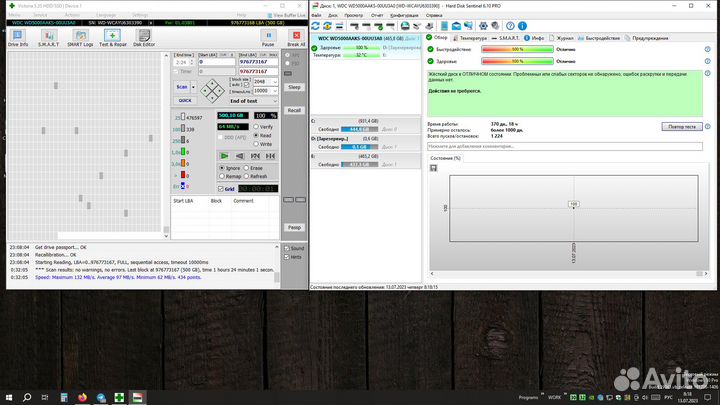
Task: Toggle the block size auto checkbox
Action: coord(247,85)
